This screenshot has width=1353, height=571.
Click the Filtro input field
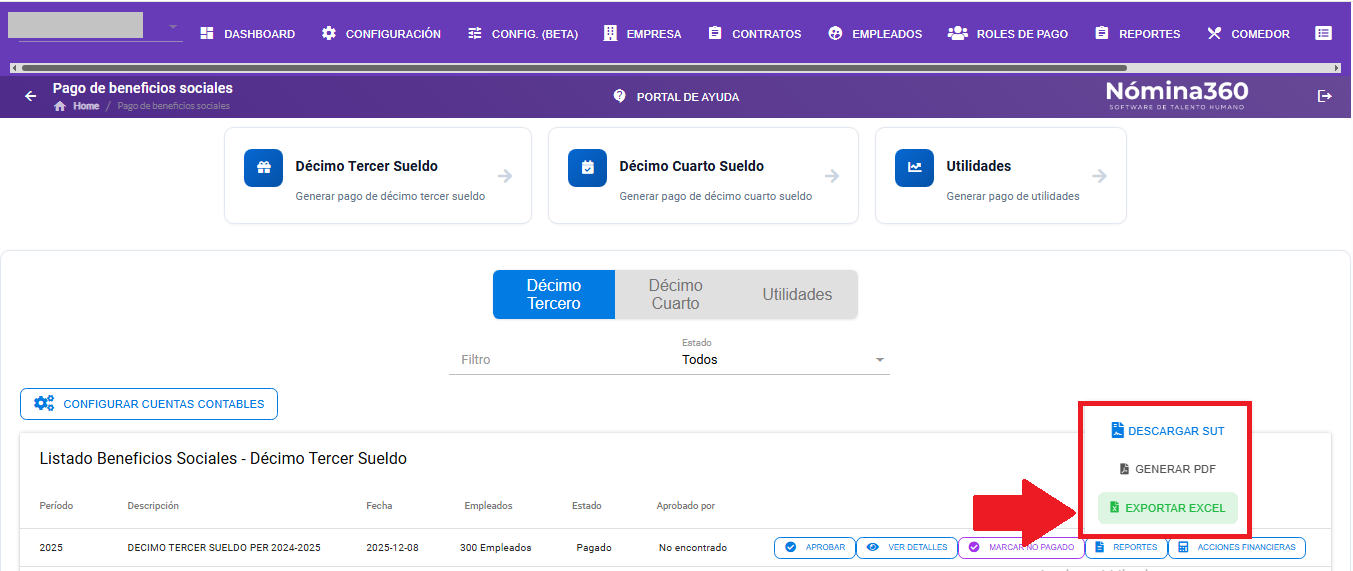click(x=560, y=359)
